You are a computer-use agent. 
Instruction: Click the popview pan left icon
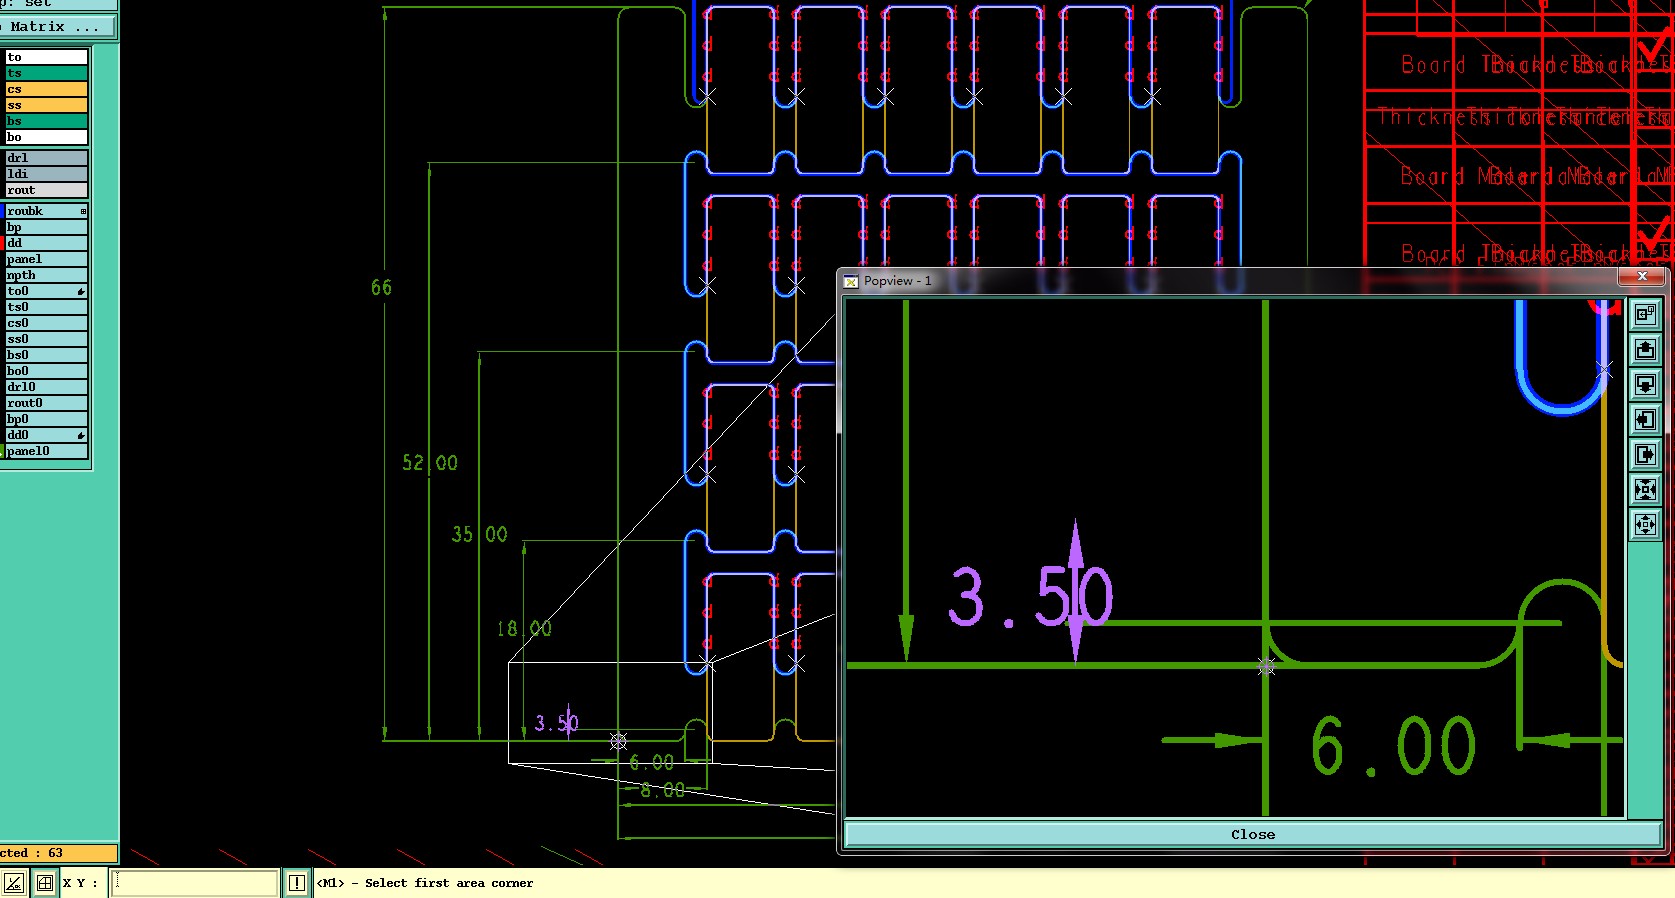tap(1645, 420)
